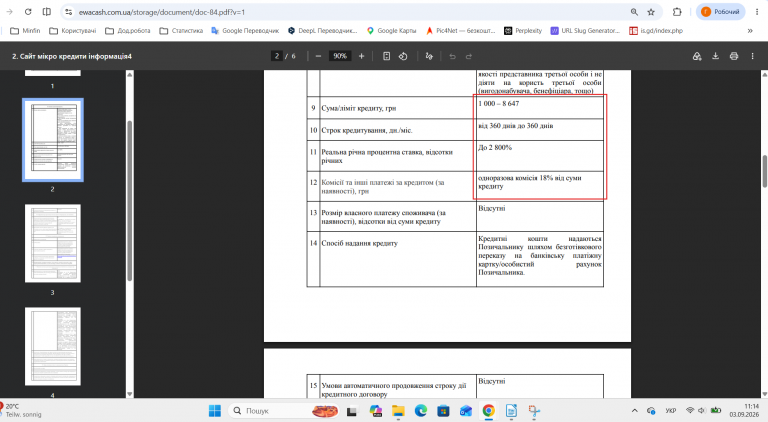Print the PDF document
This screenshot has width=768, height=422.
[x=734, y=56]
